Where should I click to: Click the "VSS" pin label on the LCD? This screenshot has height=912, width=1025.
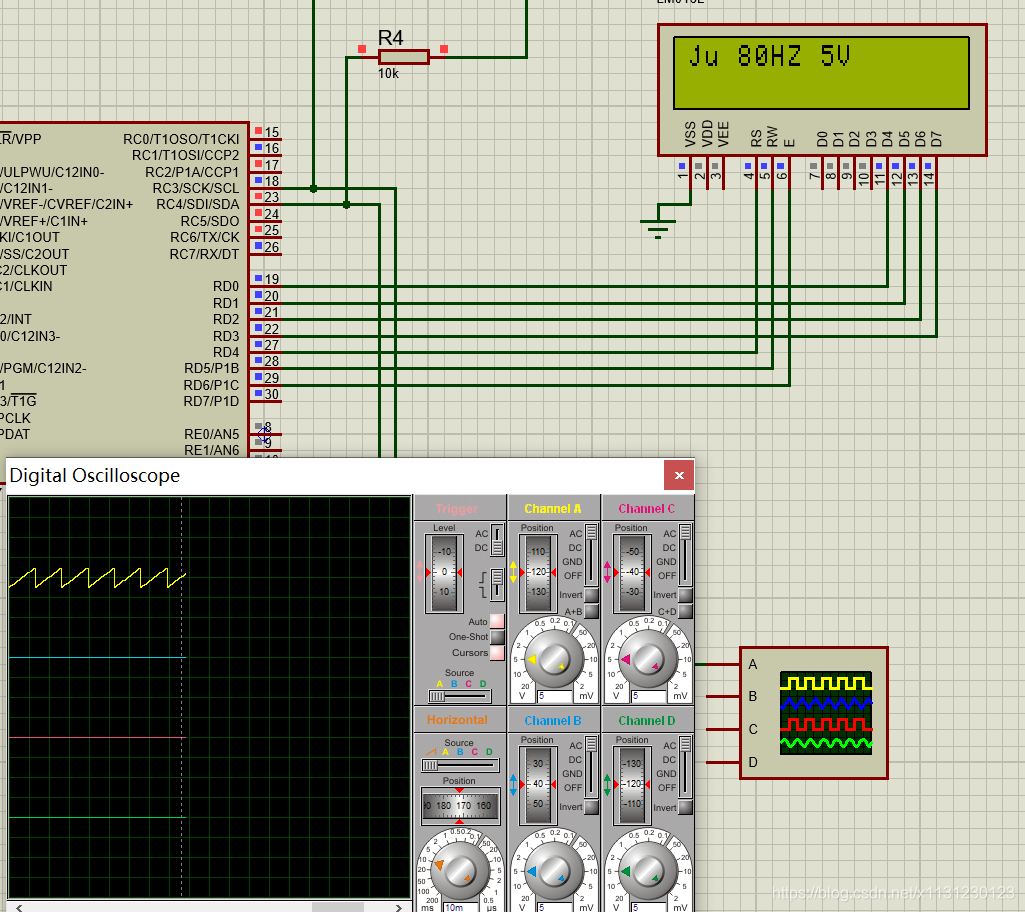click(x=690, y=134)
